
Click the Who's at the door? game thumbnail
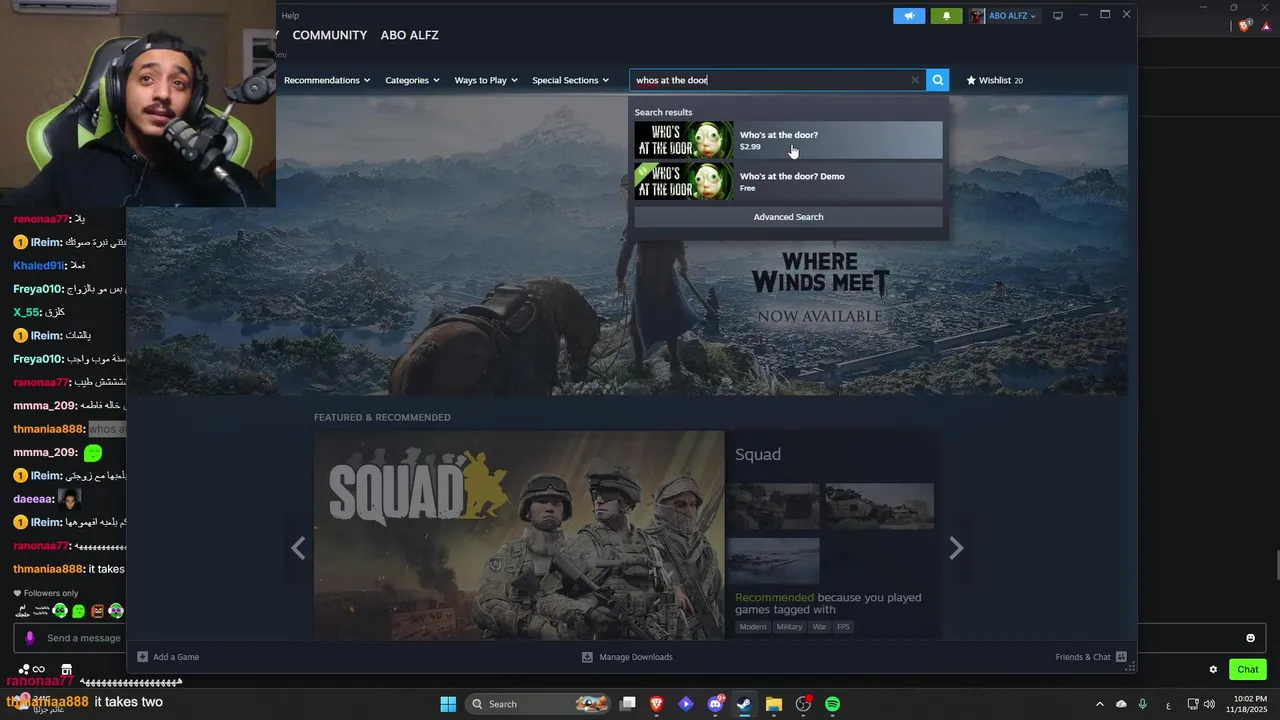[684, 140]
